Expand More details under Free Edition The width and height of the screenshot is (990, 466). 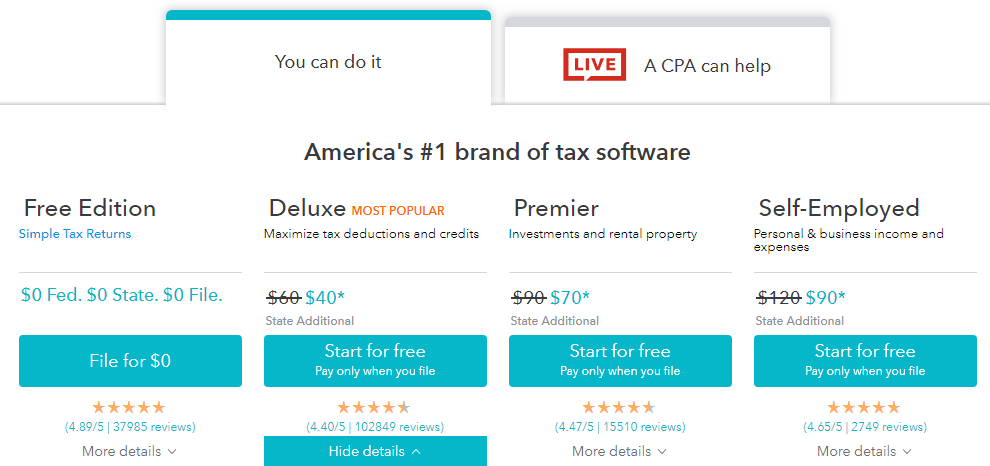[x=129, y=451]
